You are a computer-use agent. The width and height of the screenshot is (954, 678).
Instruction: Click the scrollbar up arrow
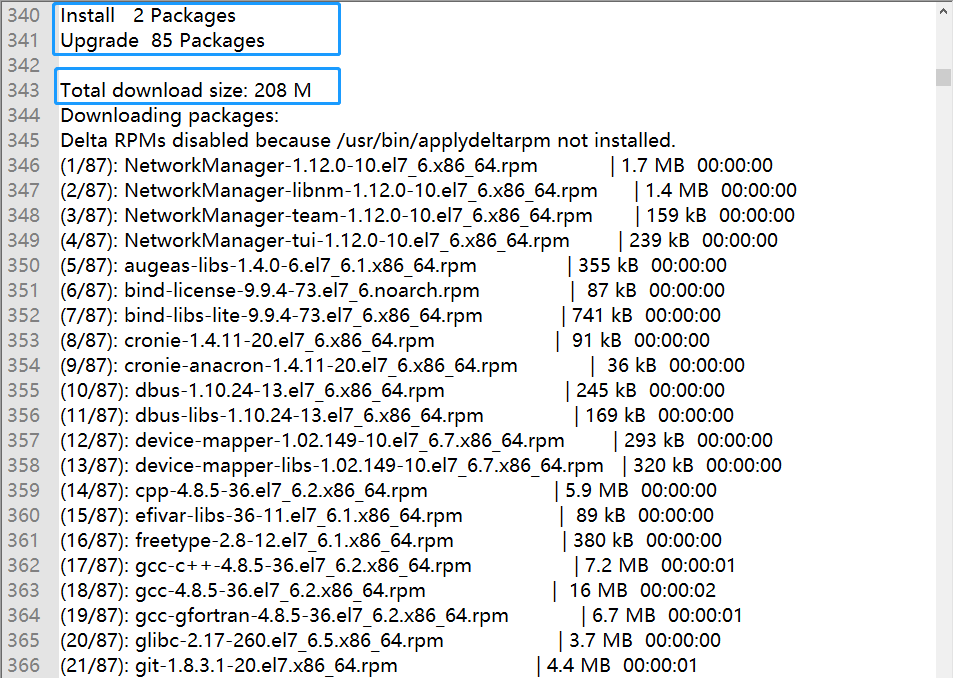coord(944,12)
